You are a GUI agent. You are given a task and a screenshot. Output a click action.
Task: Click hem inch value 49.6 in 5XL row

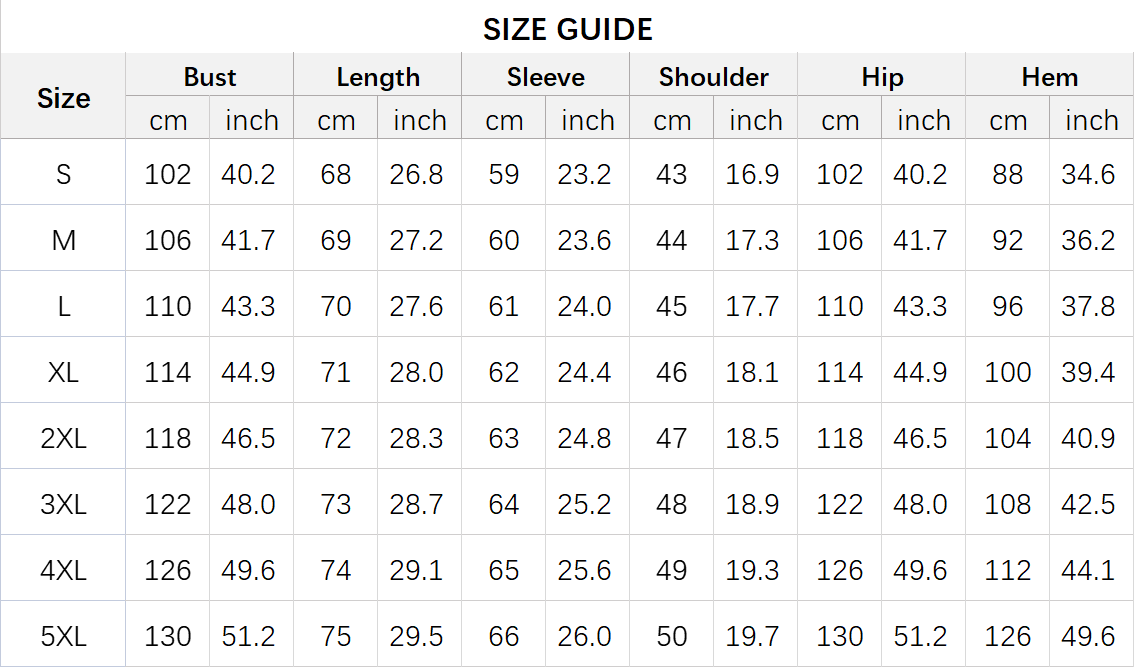pos(1088,636)
